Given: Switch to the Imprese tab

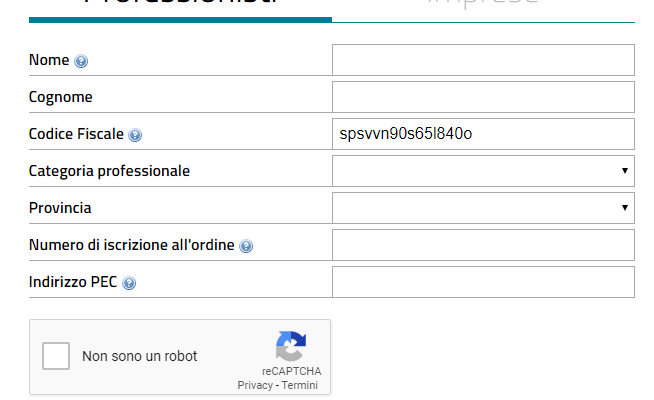Looking at the screenshot, I should coord(483,4).
